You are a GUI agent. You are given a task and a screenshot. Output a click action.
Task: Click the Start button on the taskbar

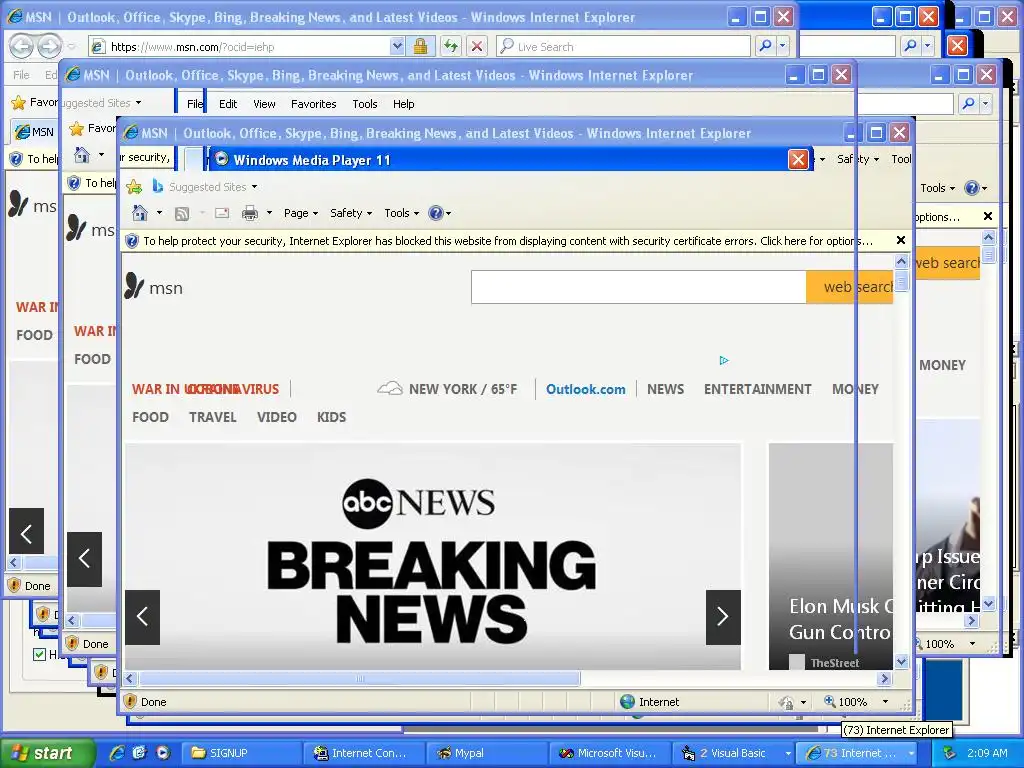pyautogui.click(x=46, y=753)
